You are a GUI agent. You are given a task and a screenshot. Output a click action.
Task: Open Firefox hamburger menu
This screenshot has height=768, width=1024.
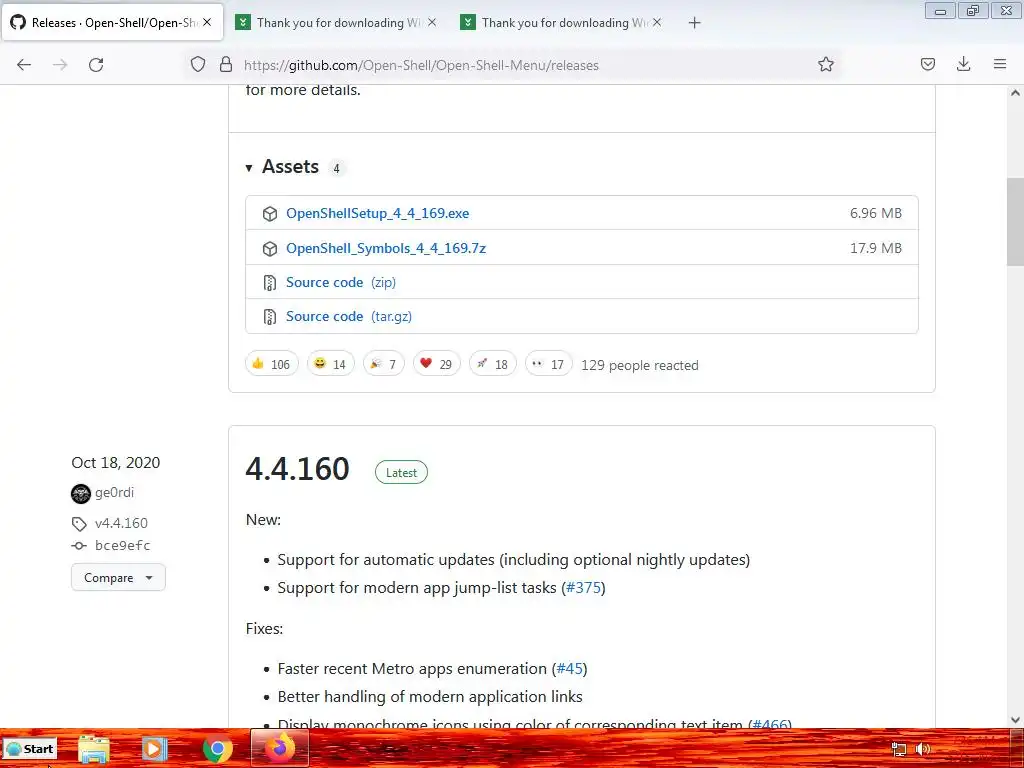coord(1000,64)
